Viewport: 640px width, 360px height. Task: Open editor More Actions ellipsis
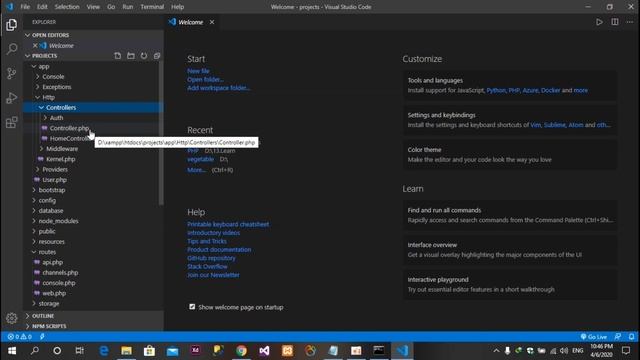630,22
